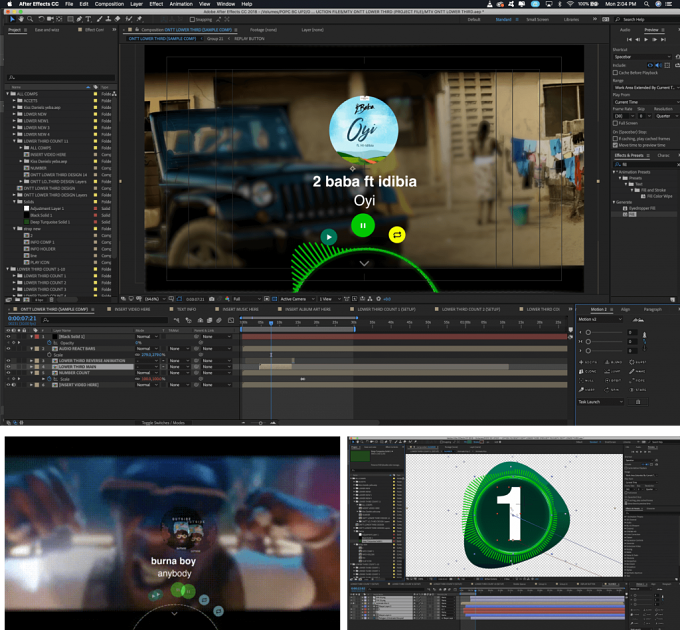Click the yellow repeat button in the composition
Screen dimensions: 680x630
tap(397, 235)
